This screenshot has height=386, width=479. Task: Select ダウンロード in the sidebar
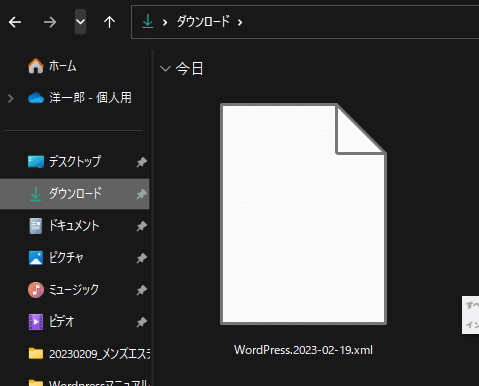tap(75, 194)
